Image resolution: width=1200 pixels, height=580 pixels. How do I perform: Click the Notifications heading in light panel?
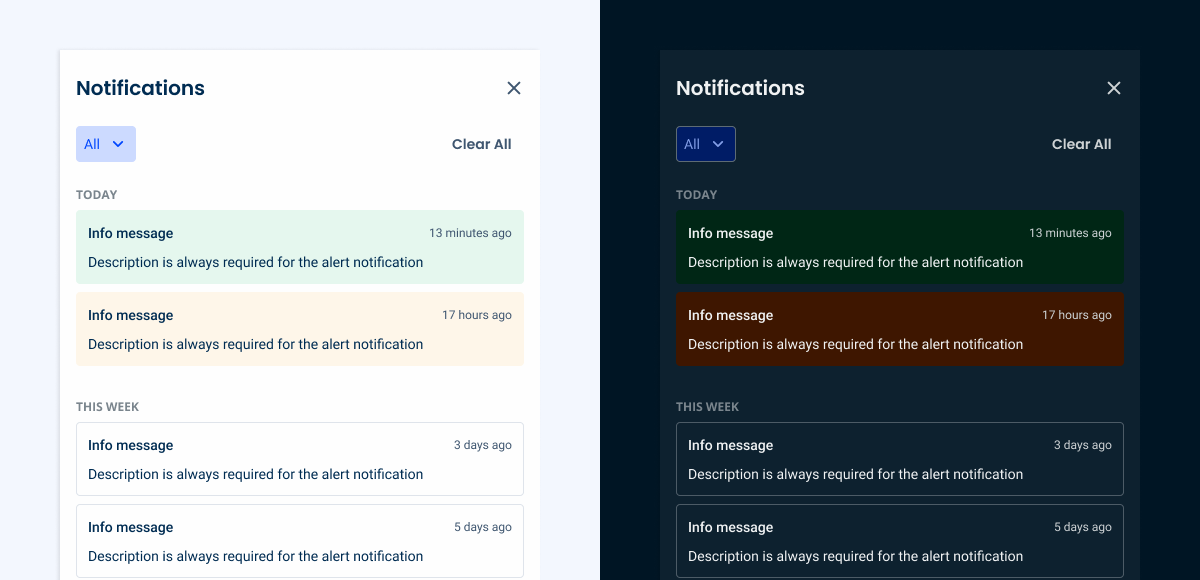point(140,88)
